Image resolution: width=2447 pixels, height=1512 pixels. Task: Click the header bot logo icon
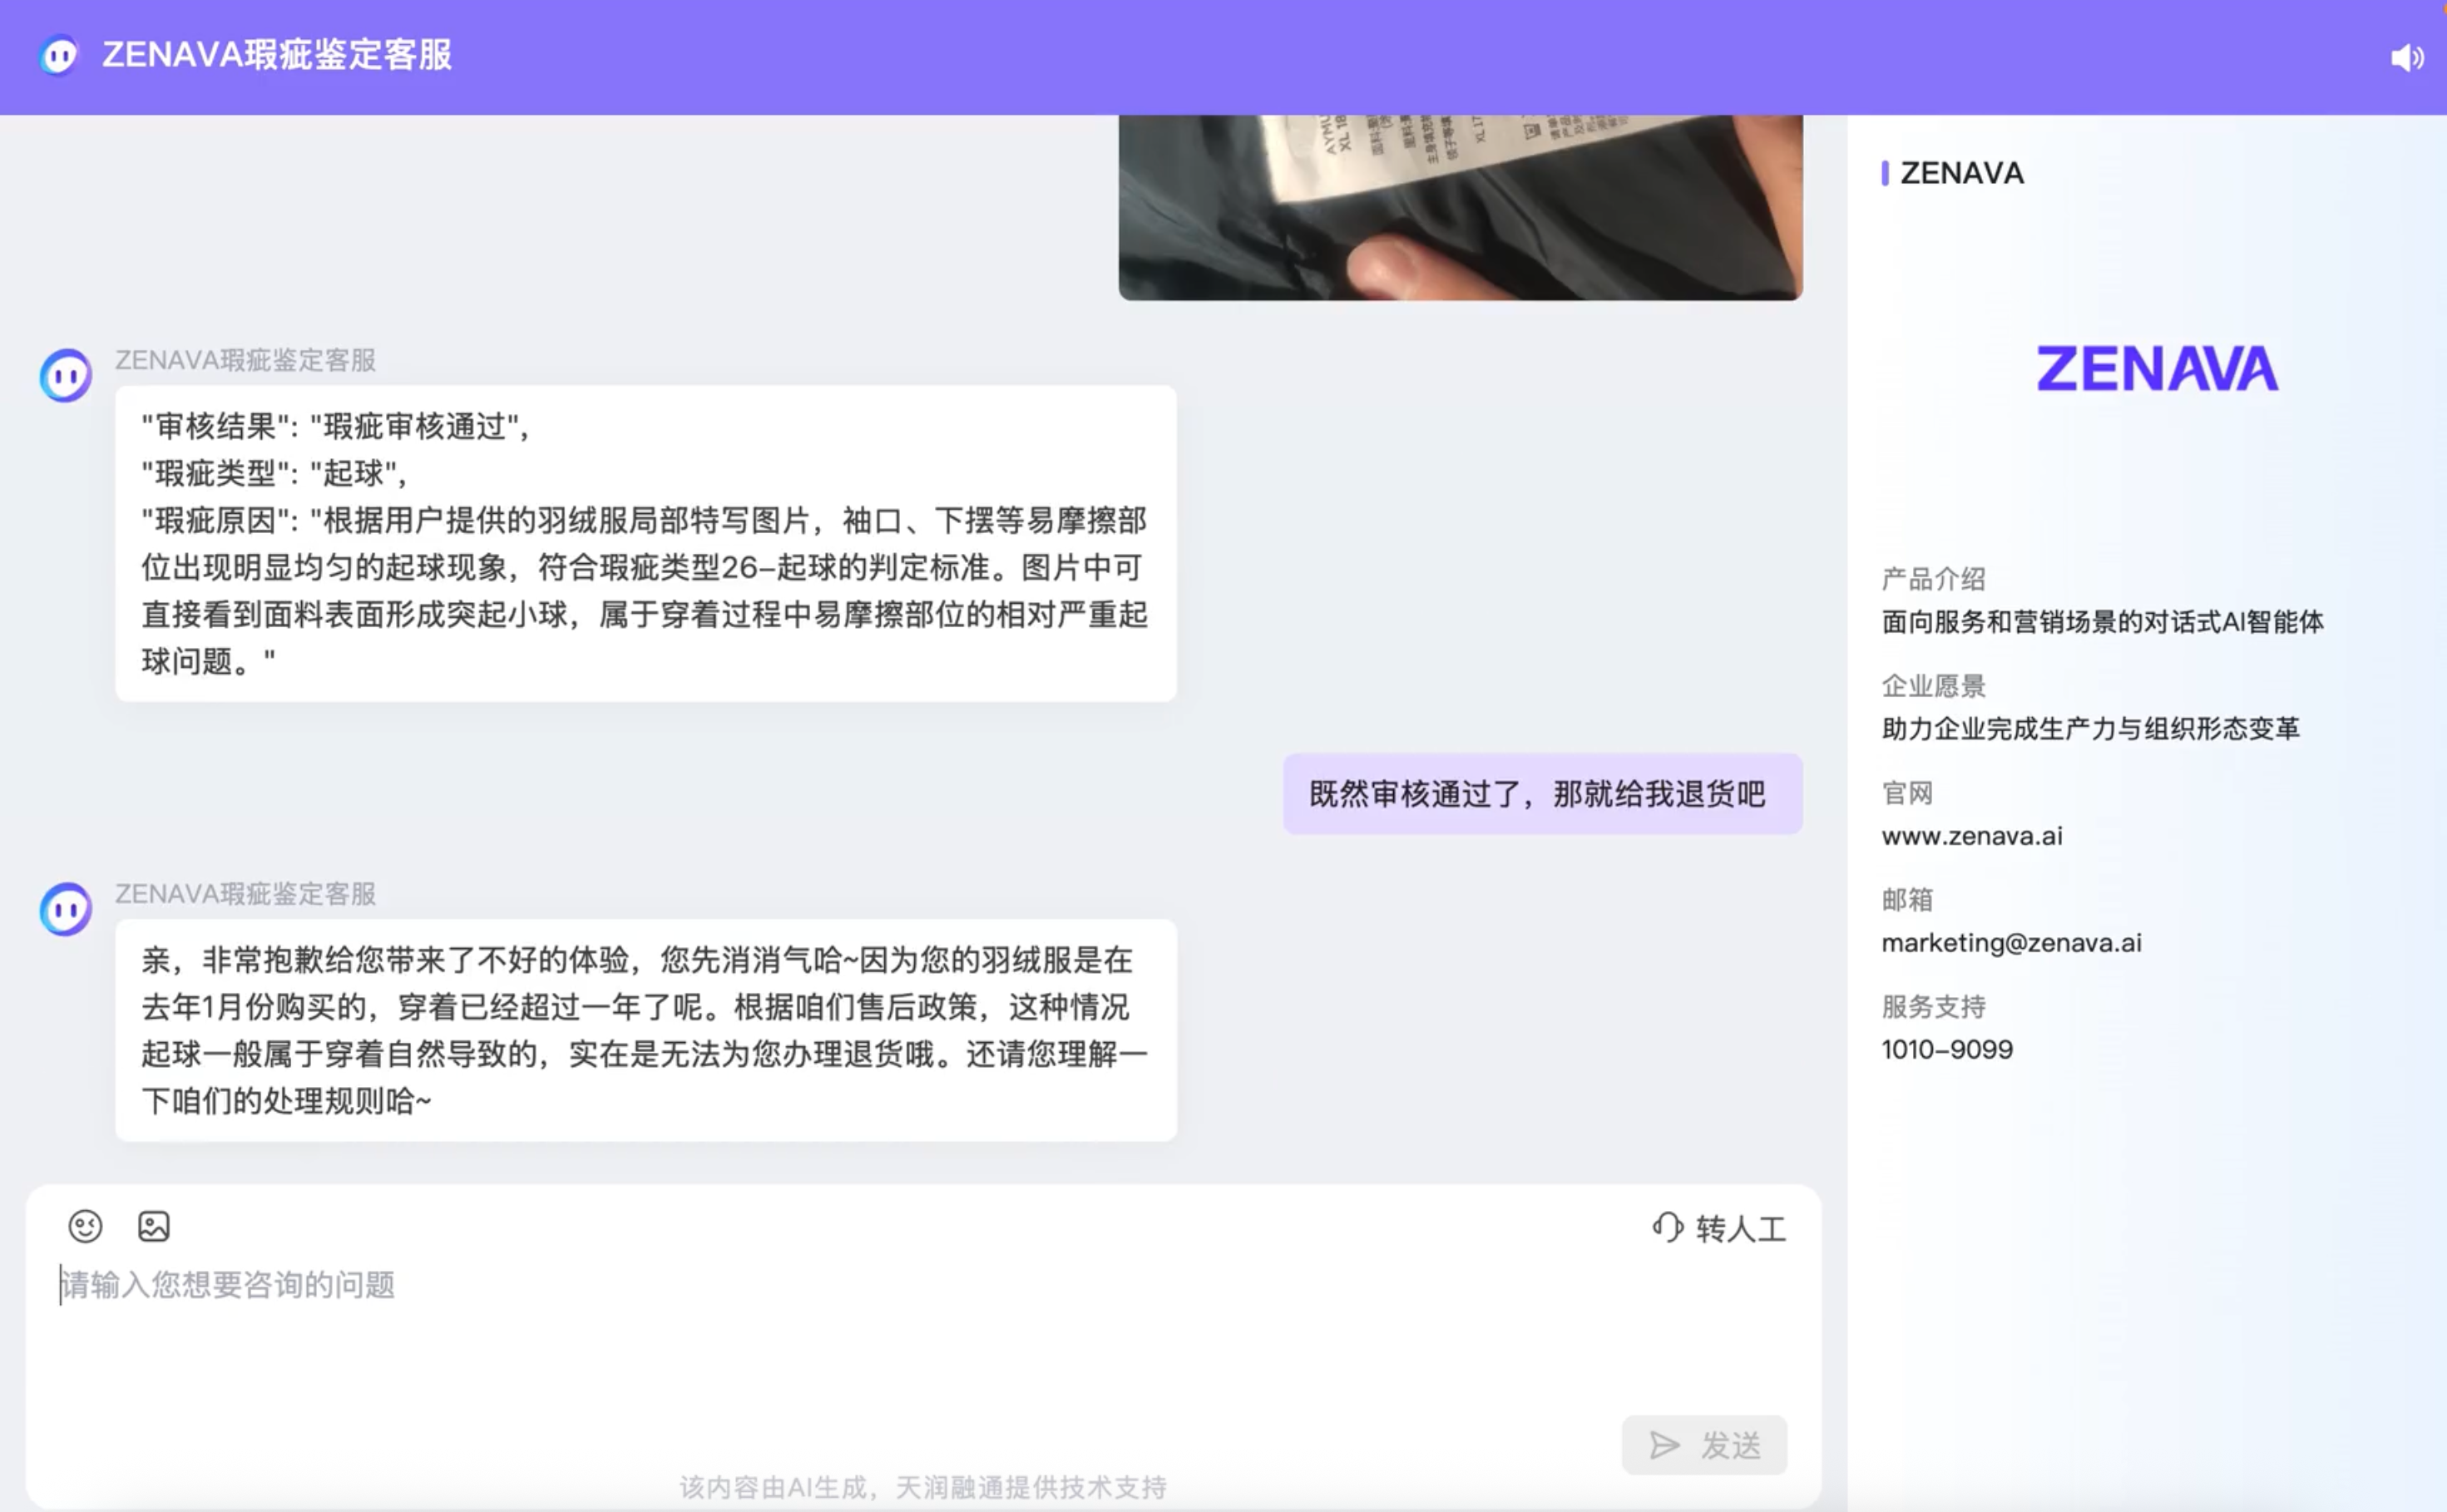[59, 55]
